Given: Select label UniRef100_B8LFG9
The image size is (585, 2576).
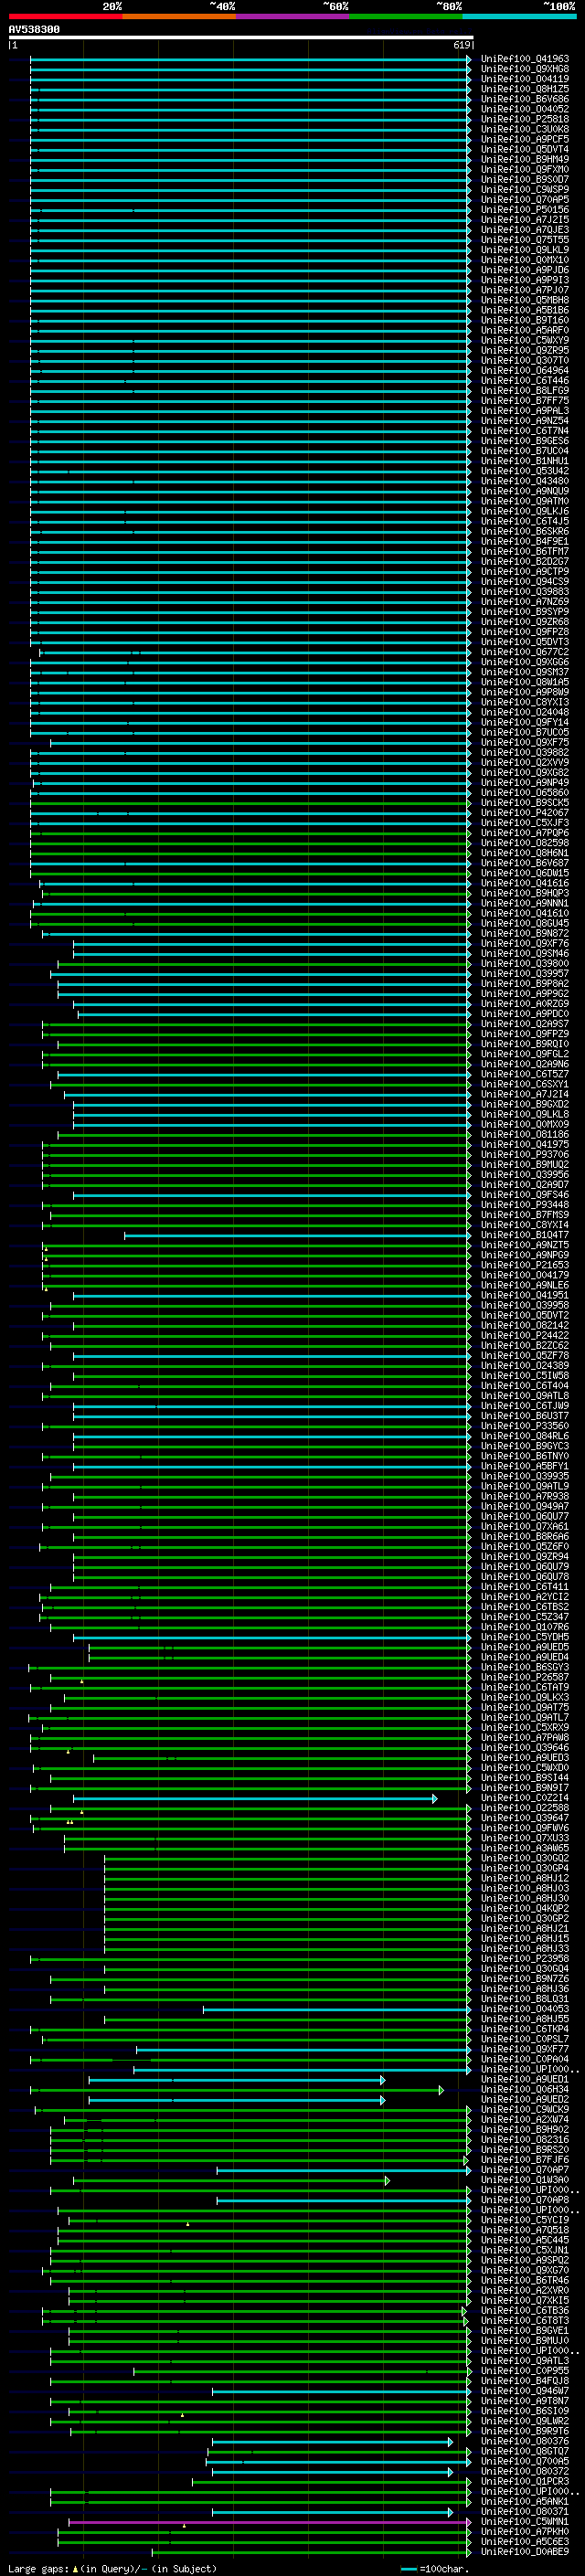Looking at the screenshot, I should (x=525, y=391).
